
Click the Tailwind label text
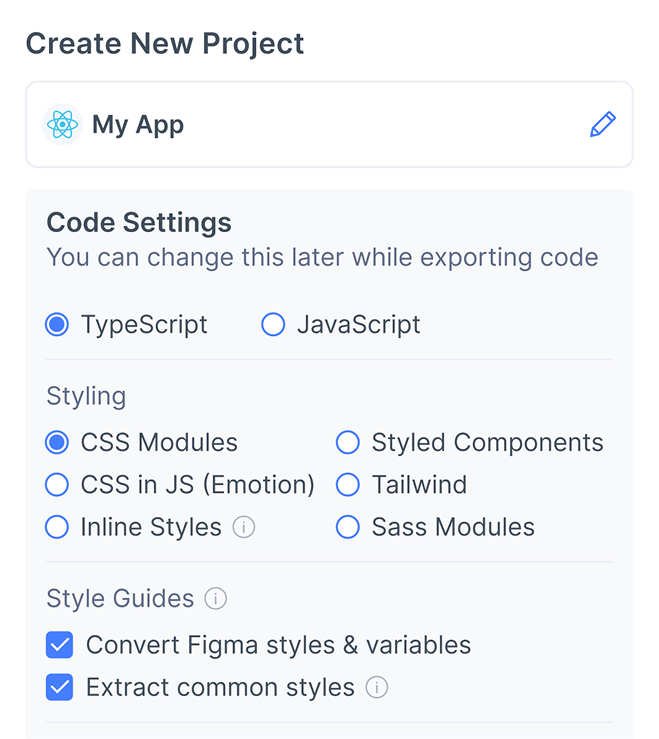click(420, 484)
